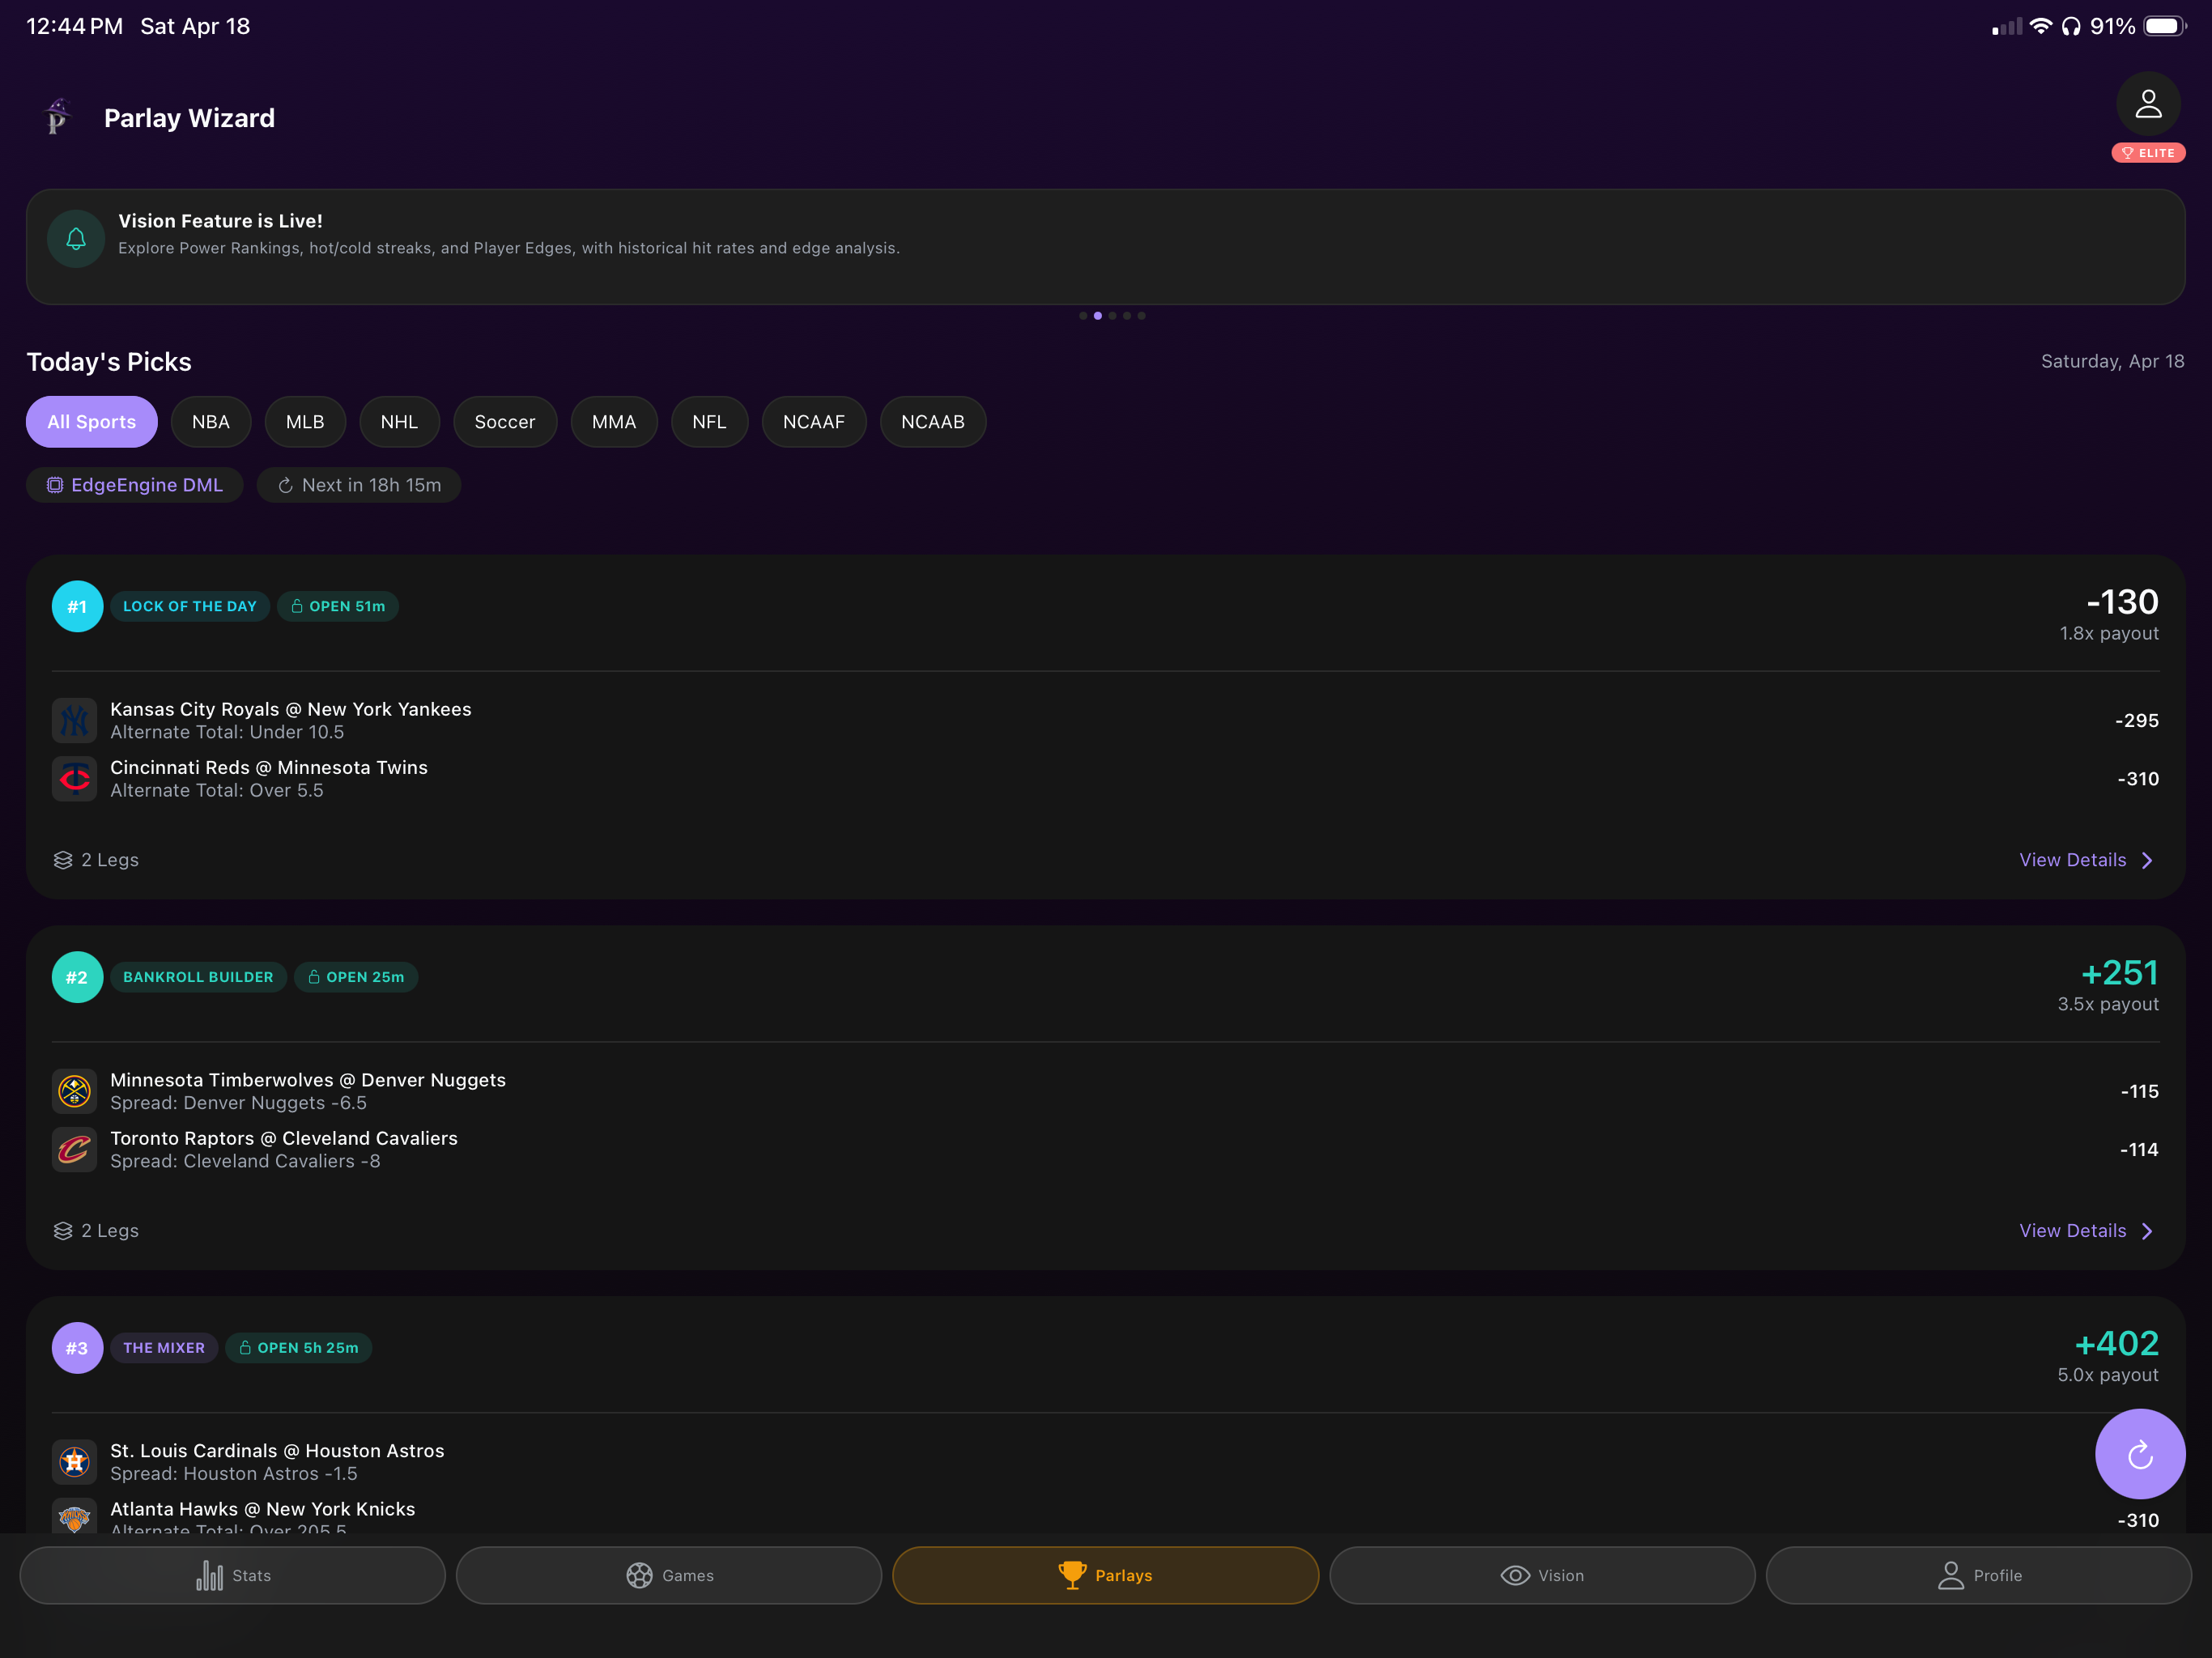
Task: Tap the headphones status icon
Action: coord(2071,26)
